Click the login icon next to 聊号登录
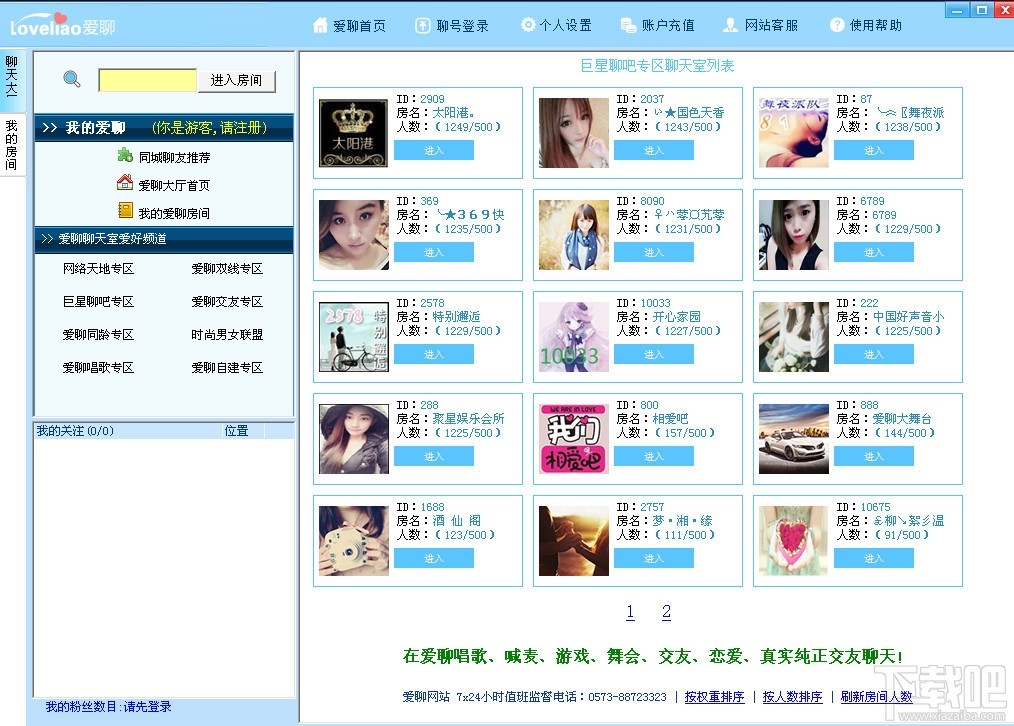Screen dimensions: 1014x726 point(422,25)
